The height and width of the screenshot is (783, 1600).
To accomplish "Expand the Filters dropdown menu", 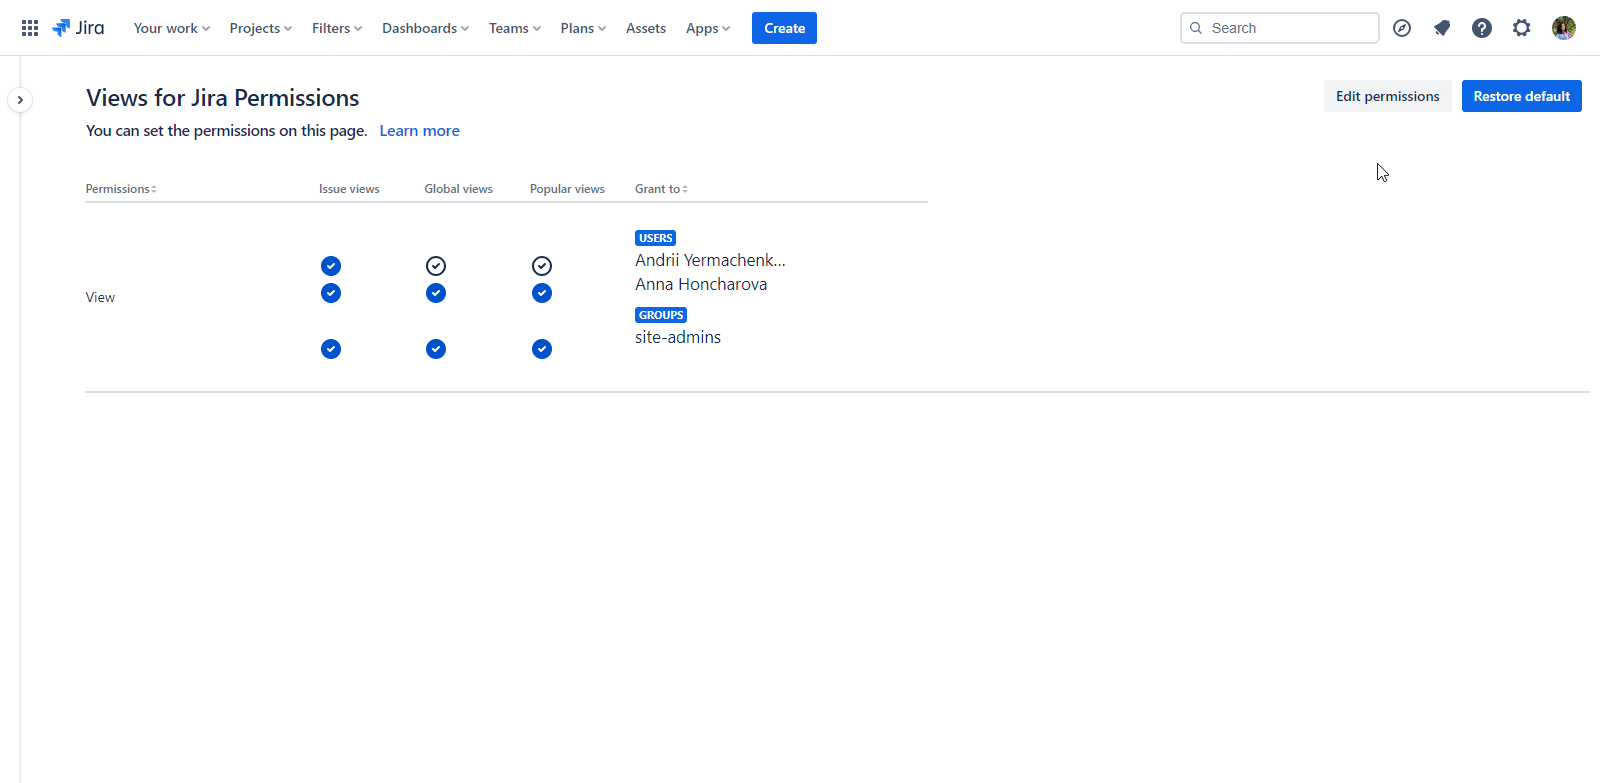I will pos(336,28).
